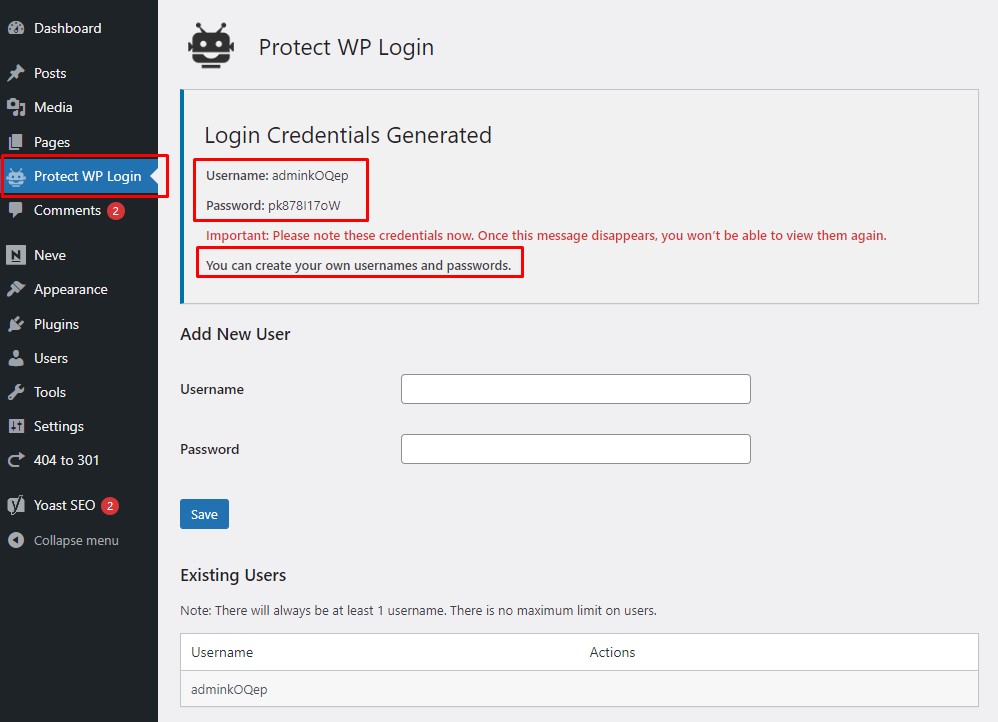
Task: Click the Neve theme icon
Action: [x=16, y=255]
